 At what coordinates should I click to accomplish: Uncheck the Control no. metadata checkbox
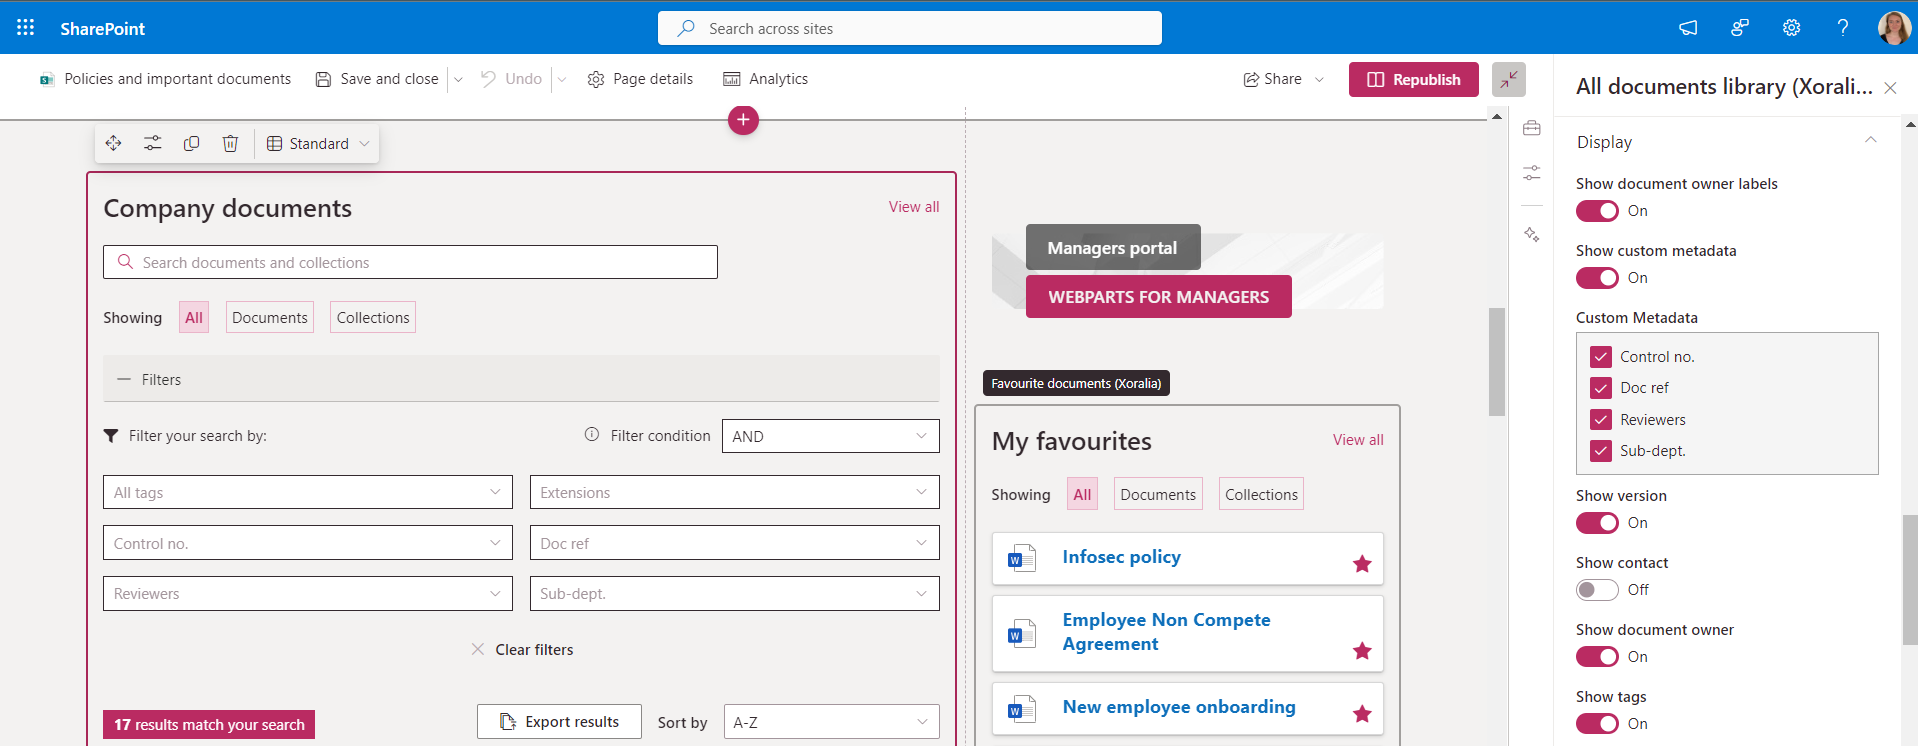(1601, 357)
